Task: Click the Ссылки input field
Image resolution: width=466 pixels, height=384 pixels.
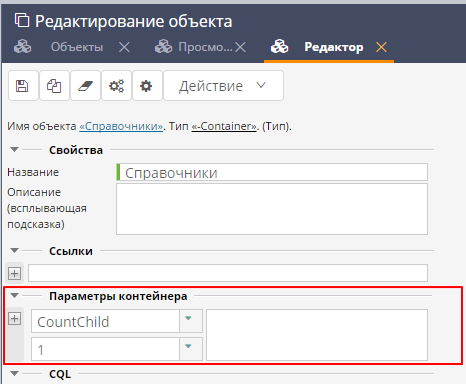Action: click(x=228, y=273)
